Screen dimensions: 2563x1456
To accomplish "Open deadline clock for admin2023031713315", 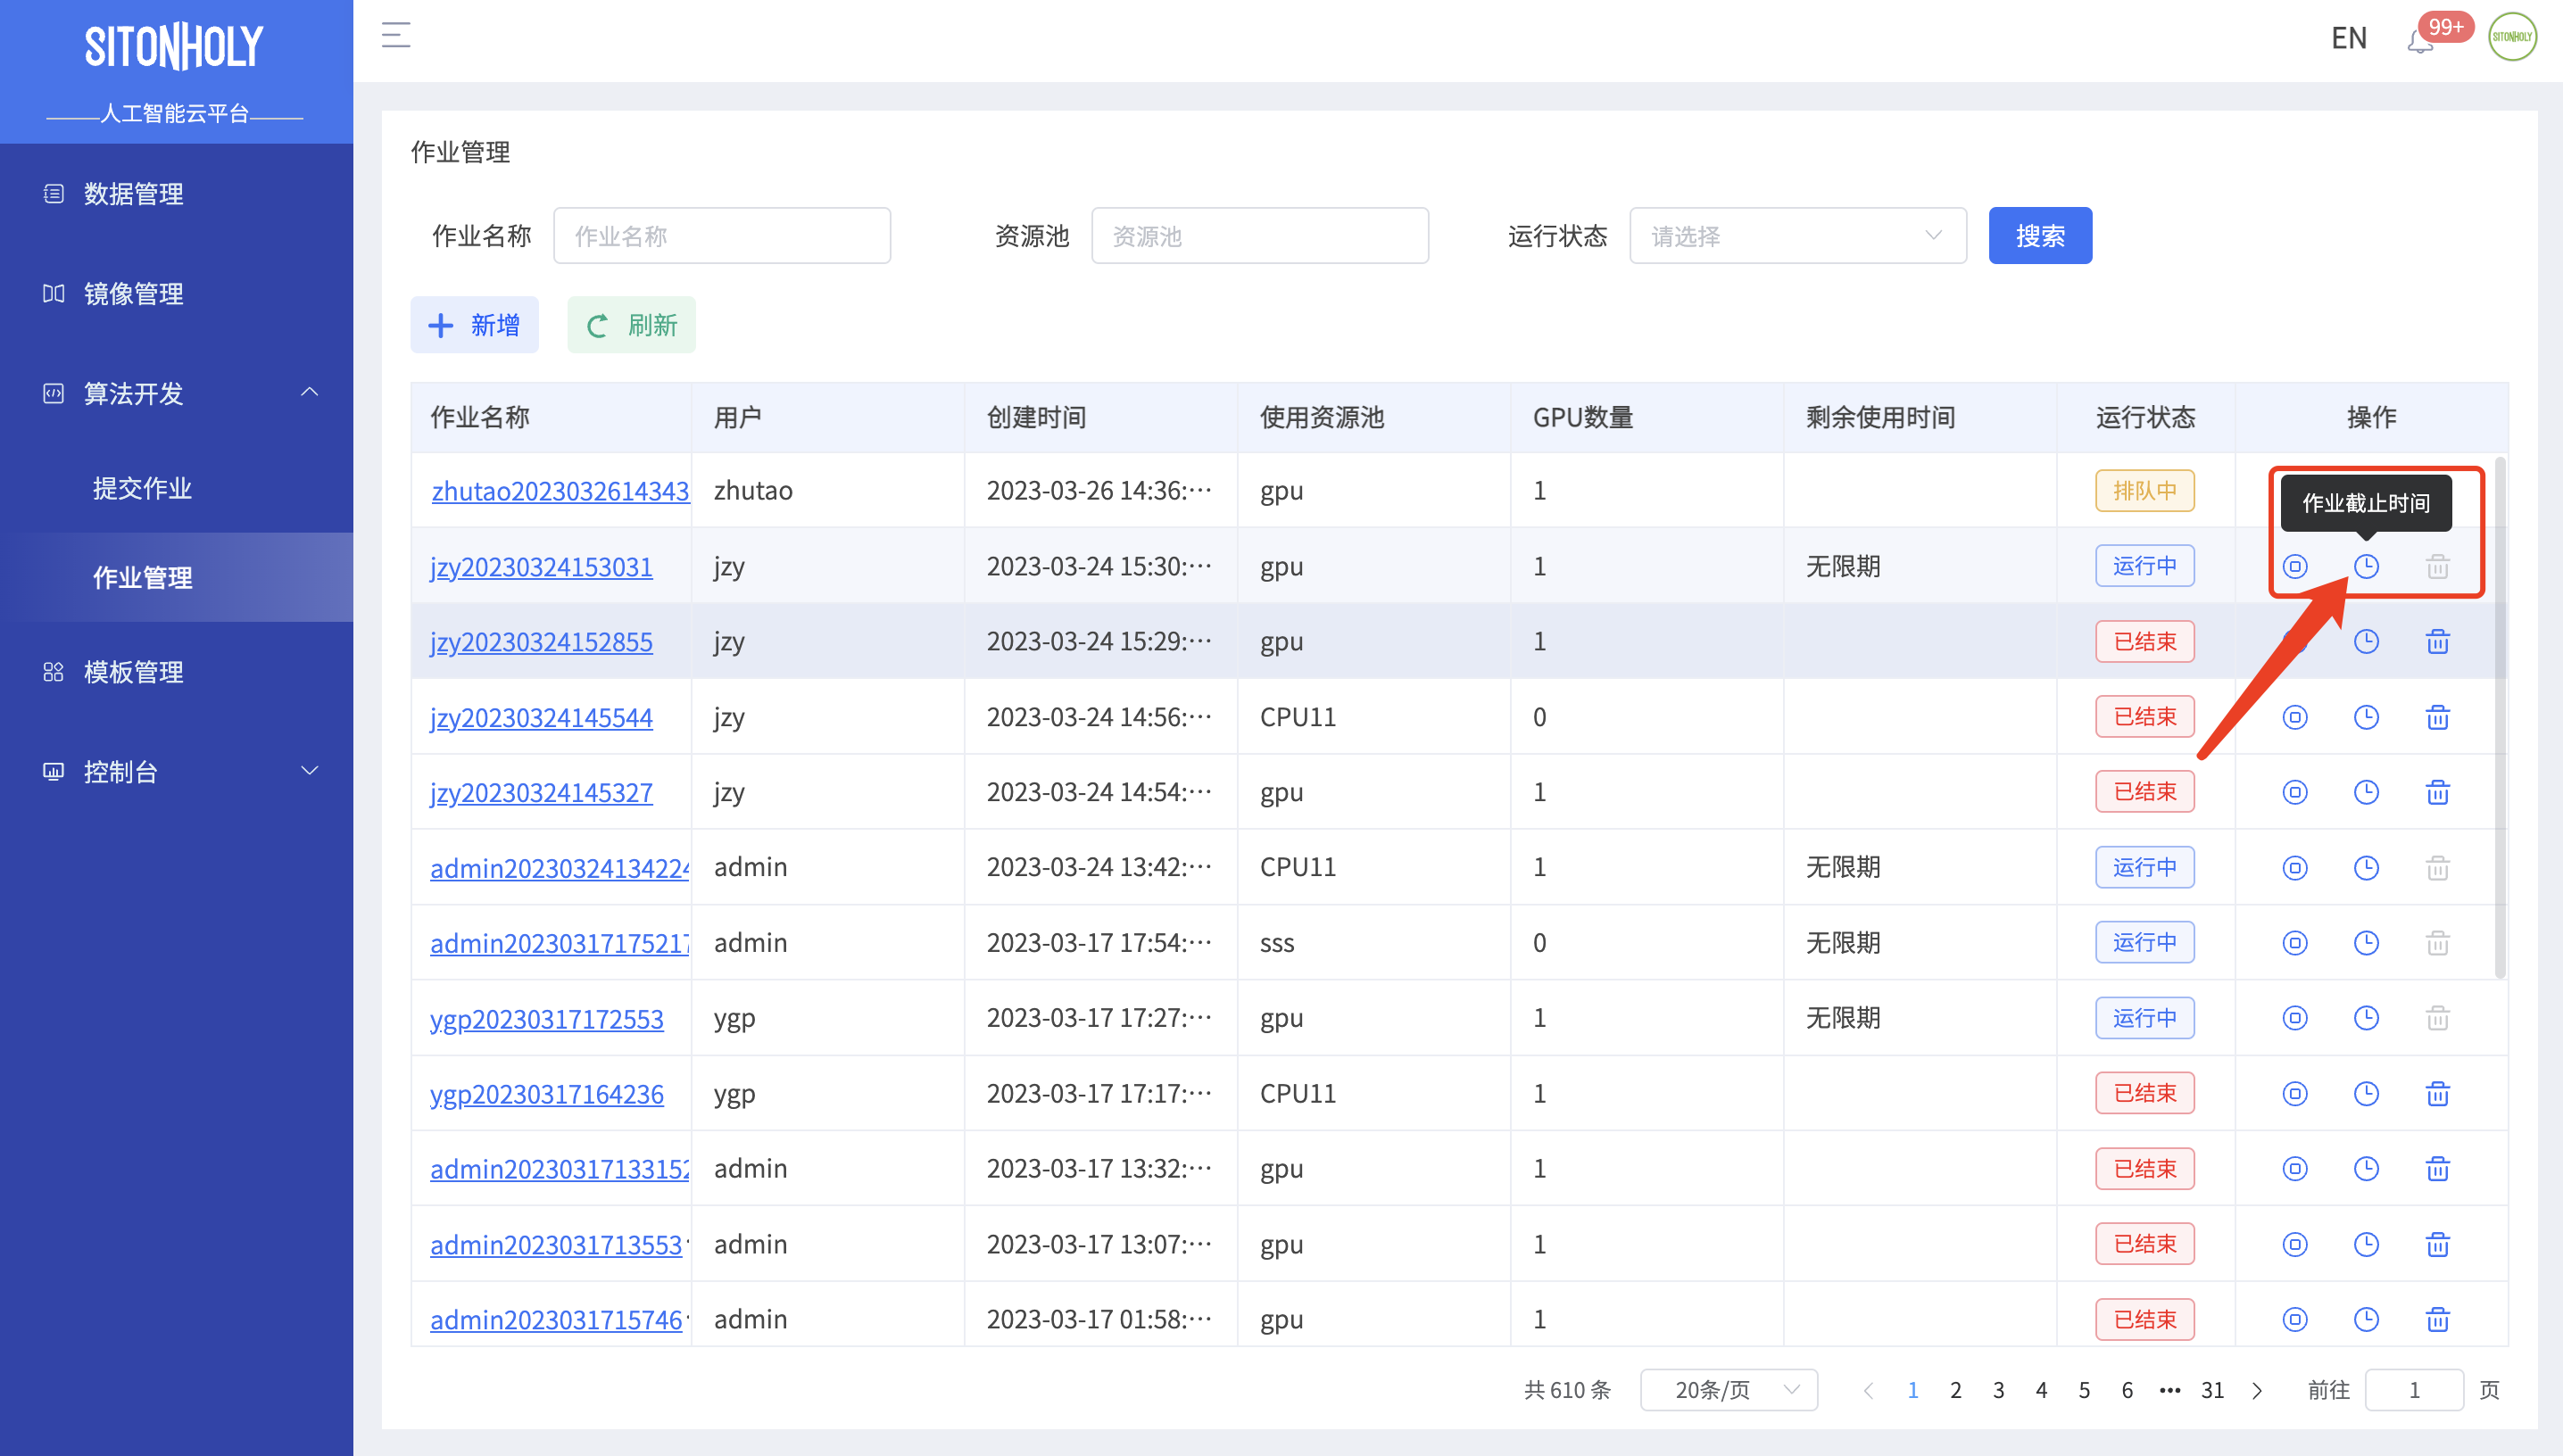I will [x=2366, y=1169].
